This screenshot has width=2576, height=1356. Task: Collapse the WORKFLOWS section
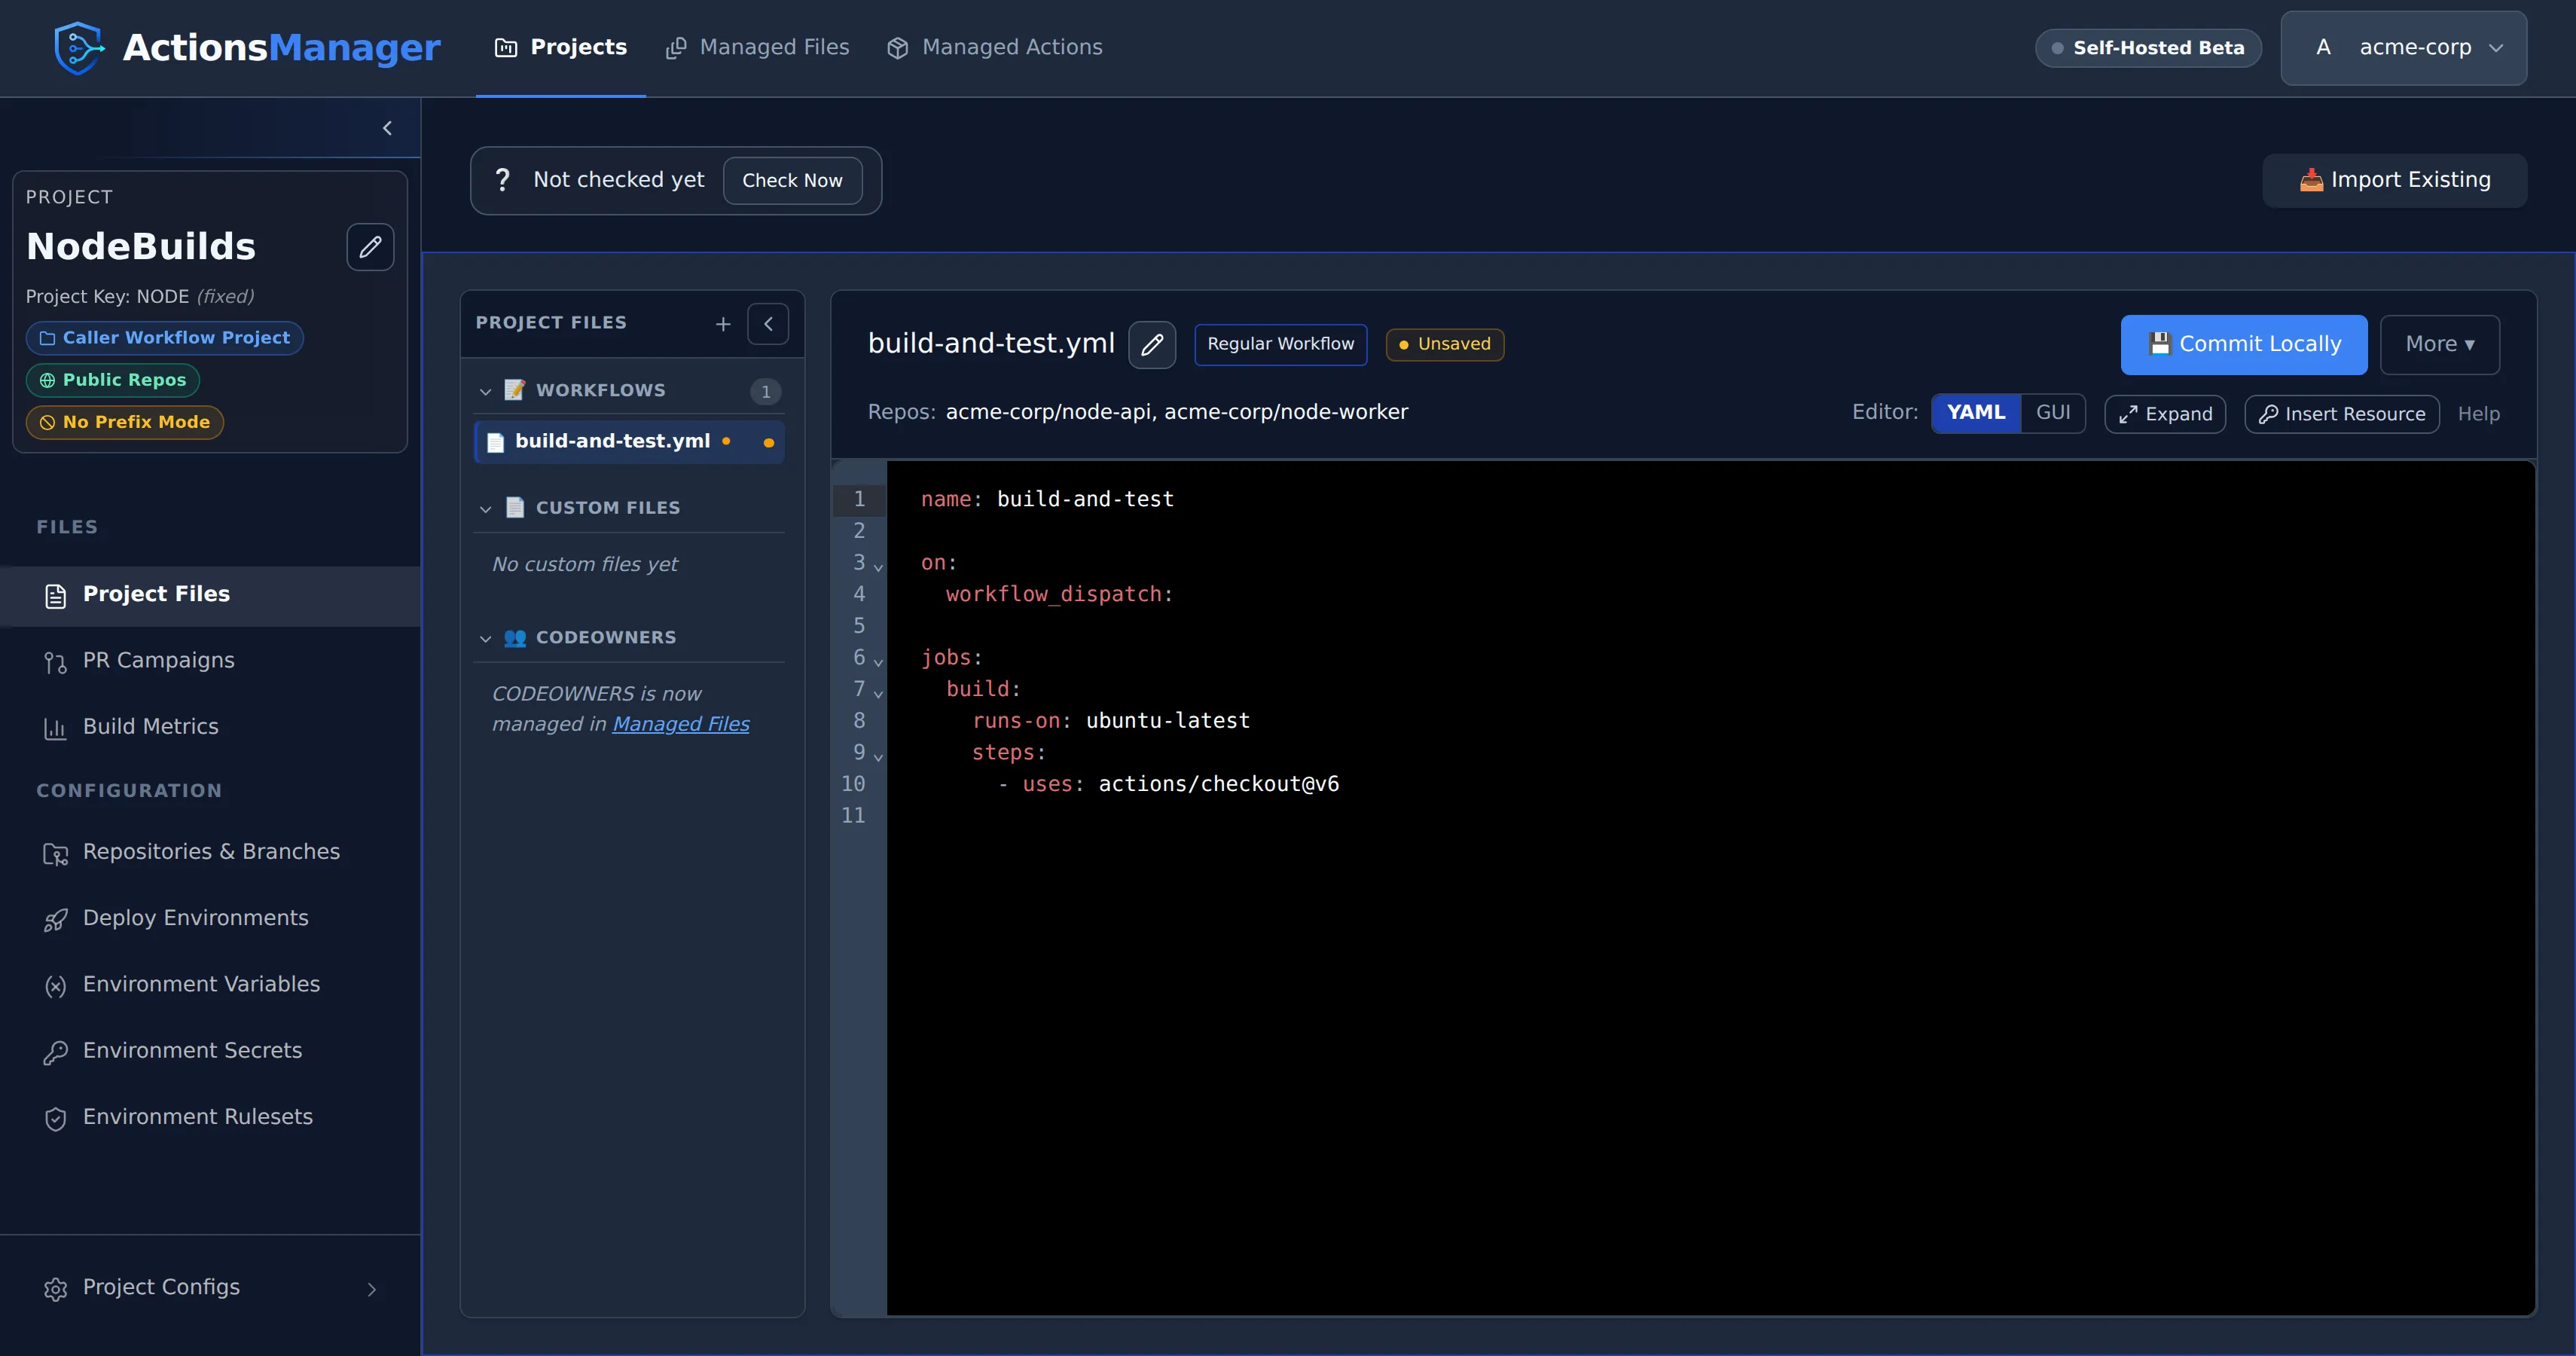click(485, 391)
